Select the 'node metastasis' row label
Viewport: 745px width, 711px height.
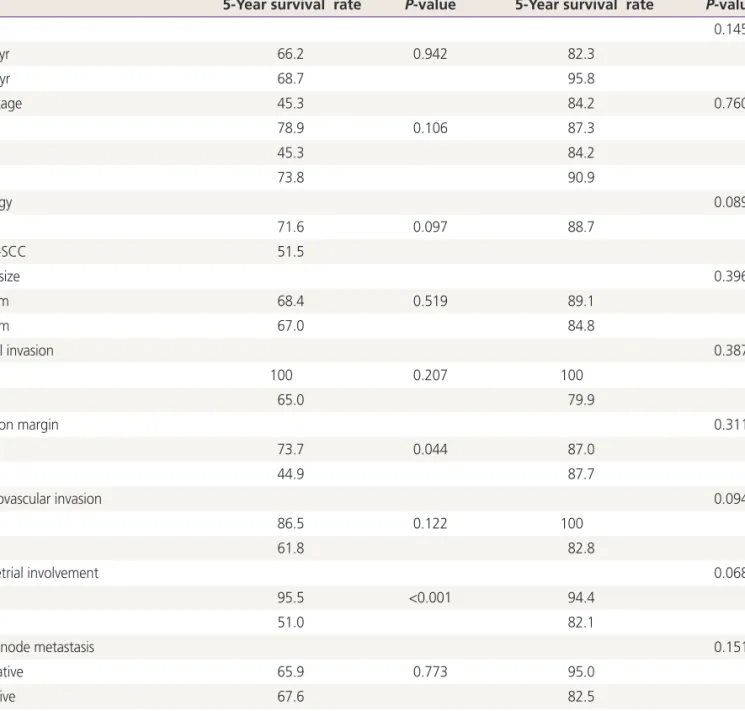click(x=47, y=647)
